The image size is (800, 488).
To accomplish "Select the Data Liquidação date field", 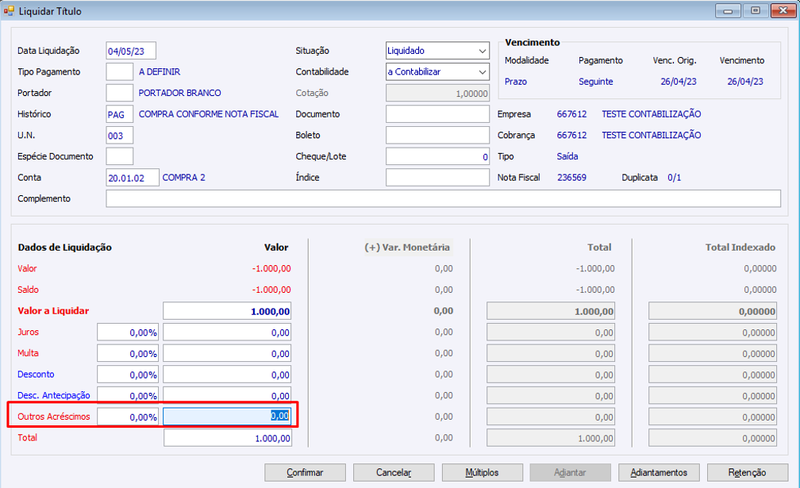I will (x=131, y=51).
